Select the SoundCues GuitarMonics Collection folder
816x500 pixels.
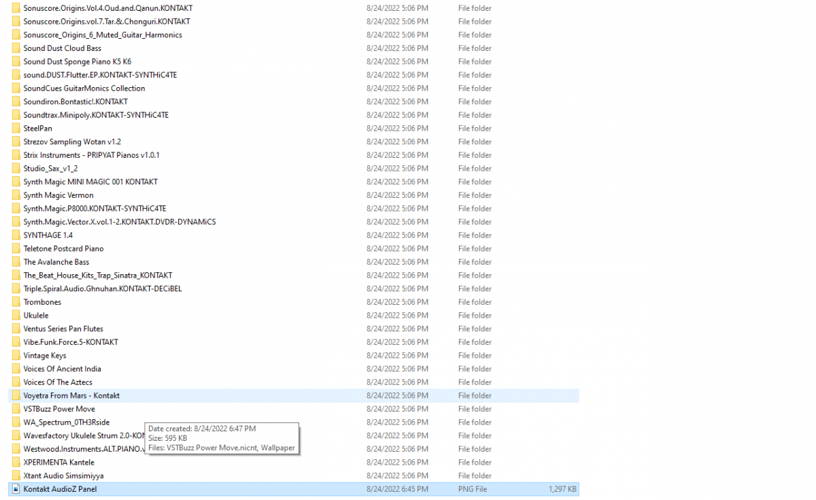click(x=84, y=88)
